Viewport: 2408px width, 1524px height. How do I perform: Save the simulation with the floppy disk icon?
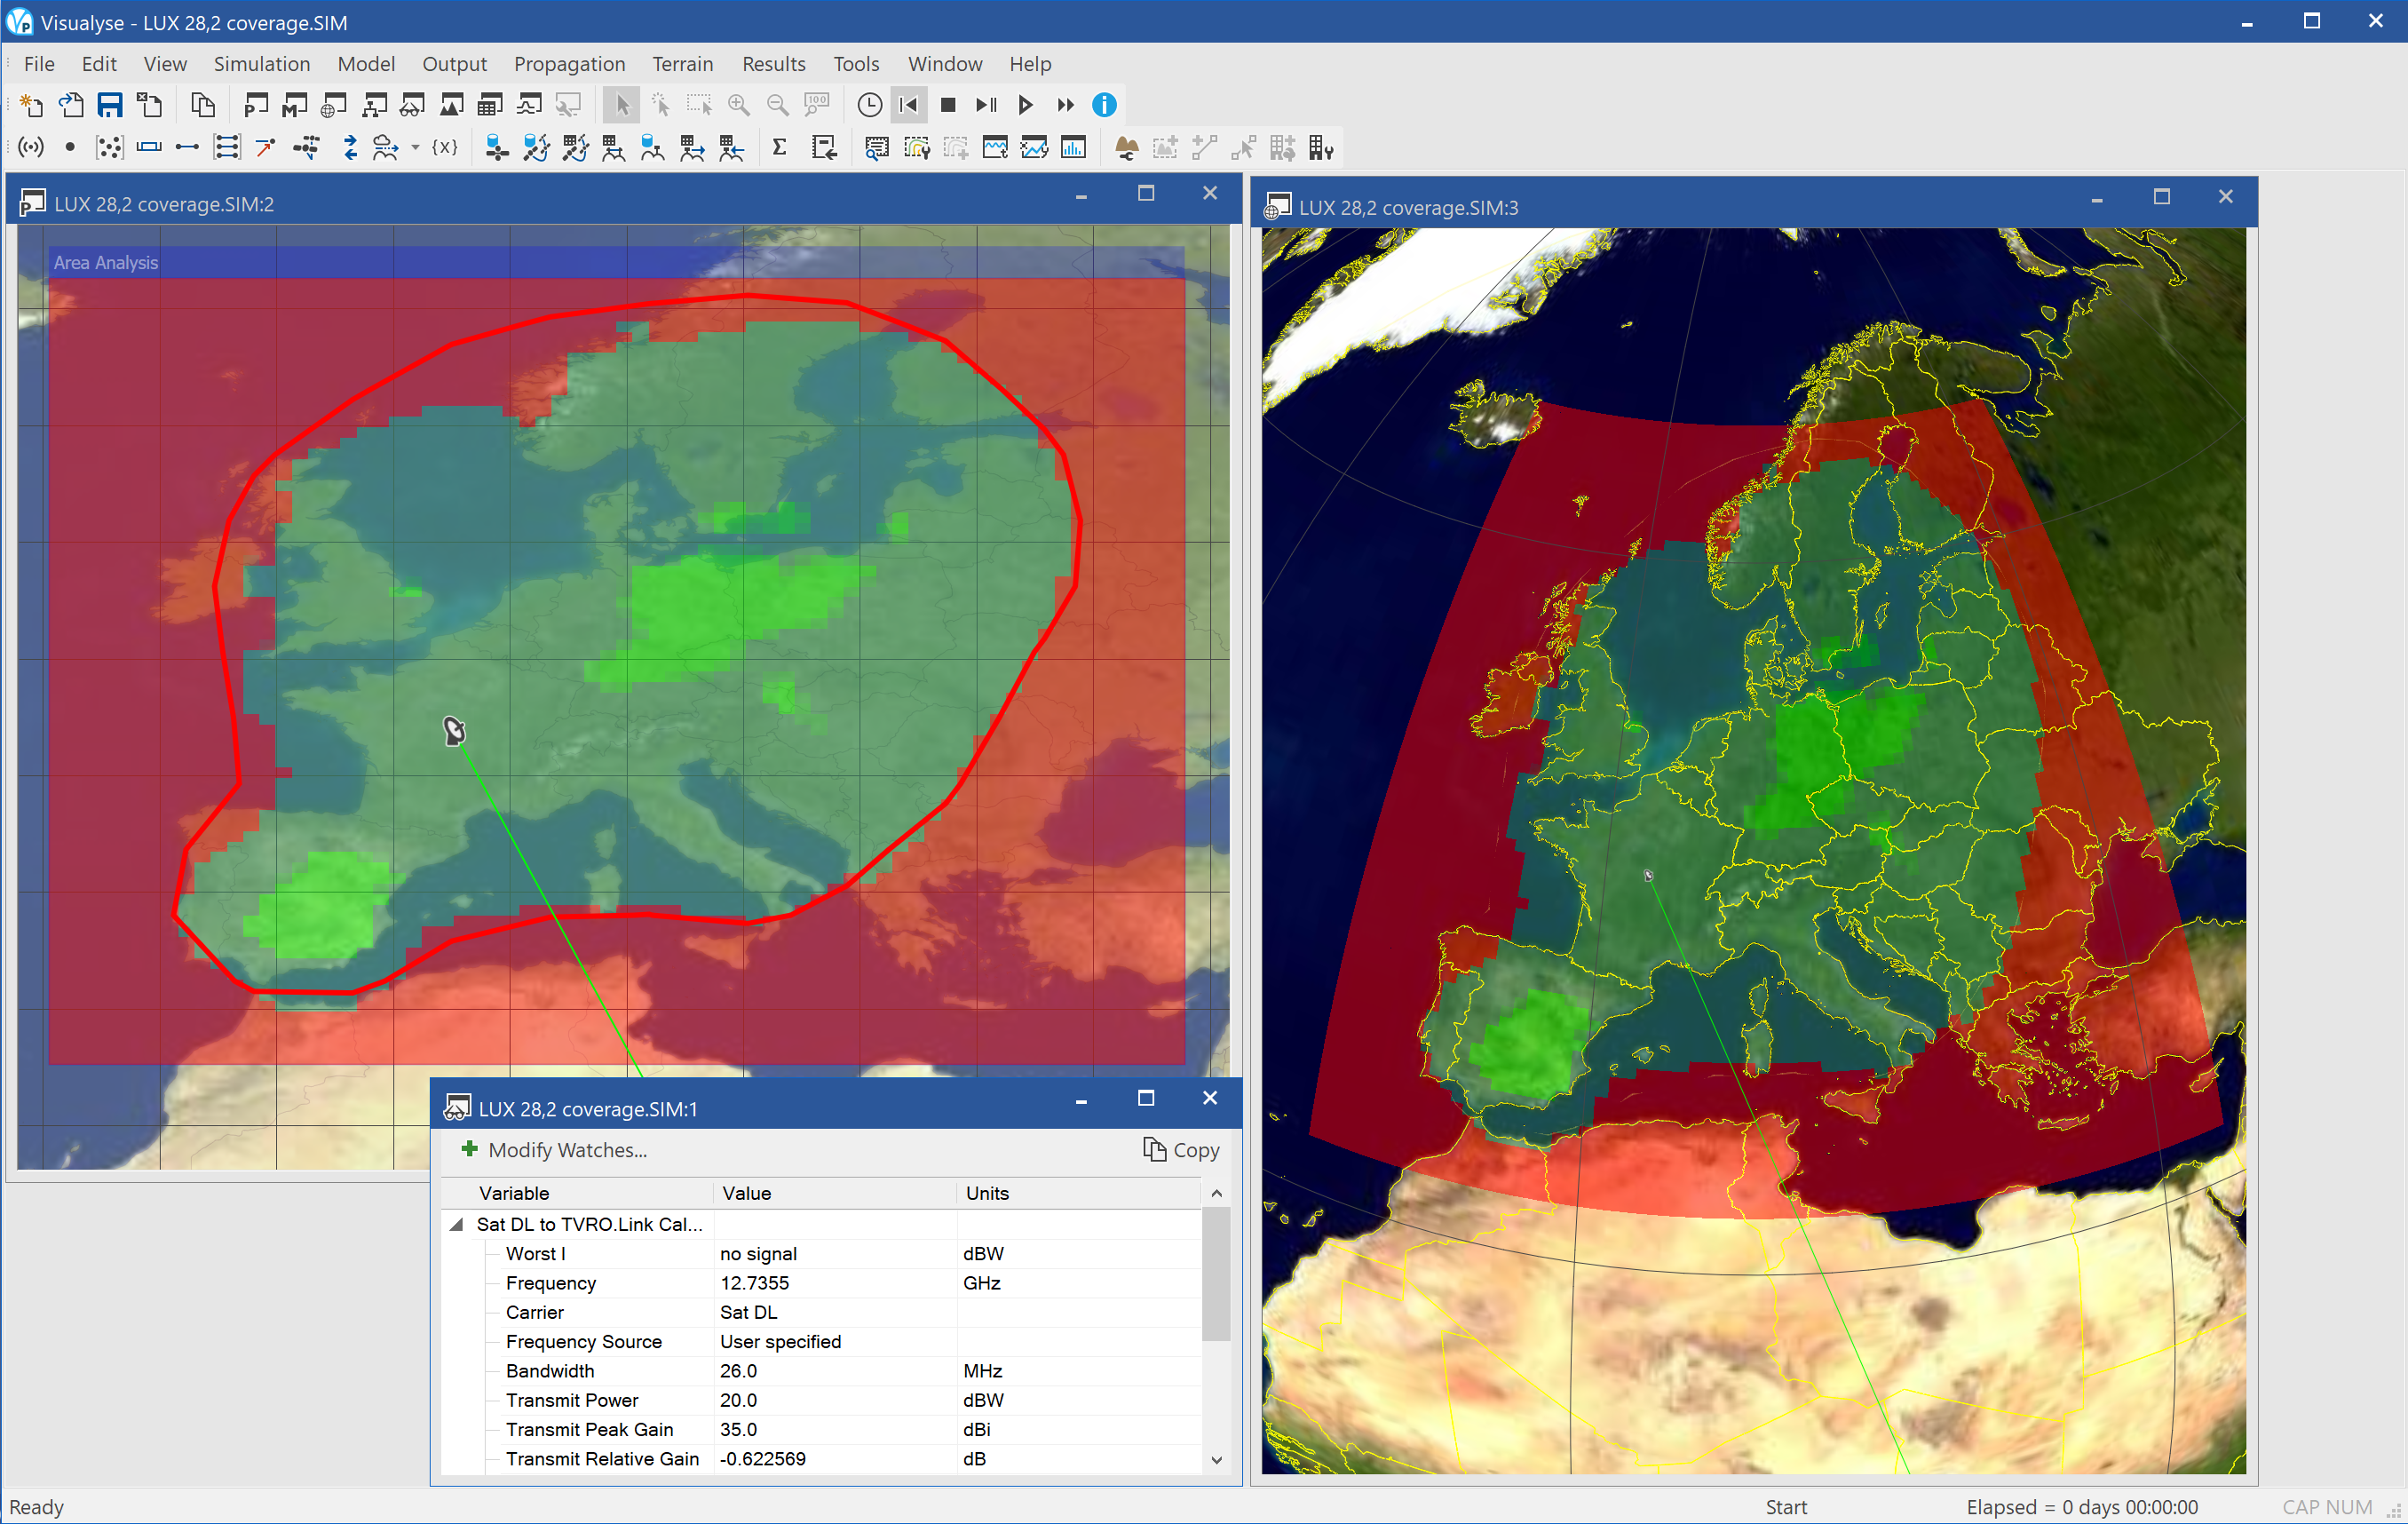click(110, 105)
